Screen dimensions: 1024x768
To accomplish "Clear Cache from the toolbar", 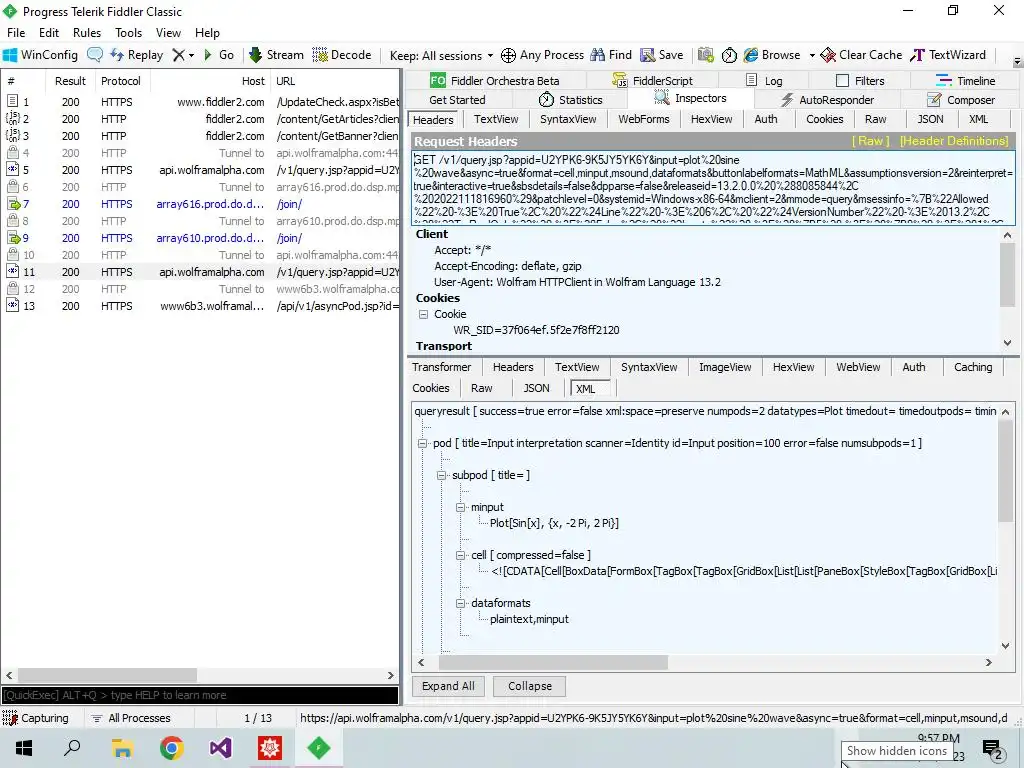I will (x=861, y=55).
